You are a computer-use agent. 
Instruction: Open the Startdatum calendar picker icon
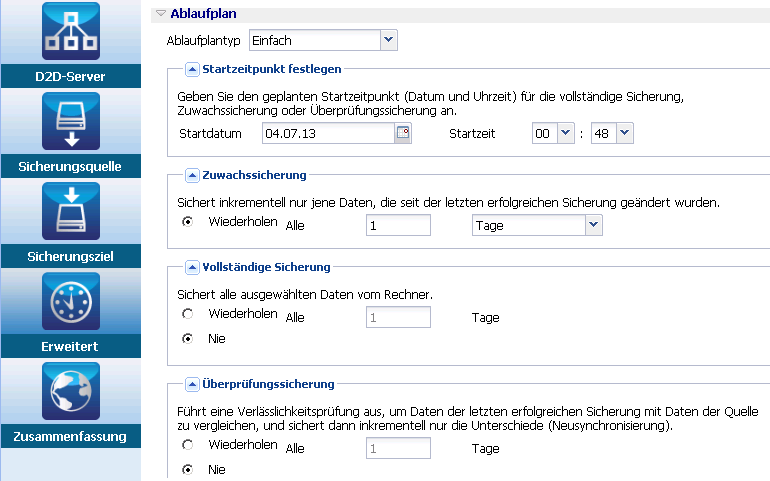point(403,134)
